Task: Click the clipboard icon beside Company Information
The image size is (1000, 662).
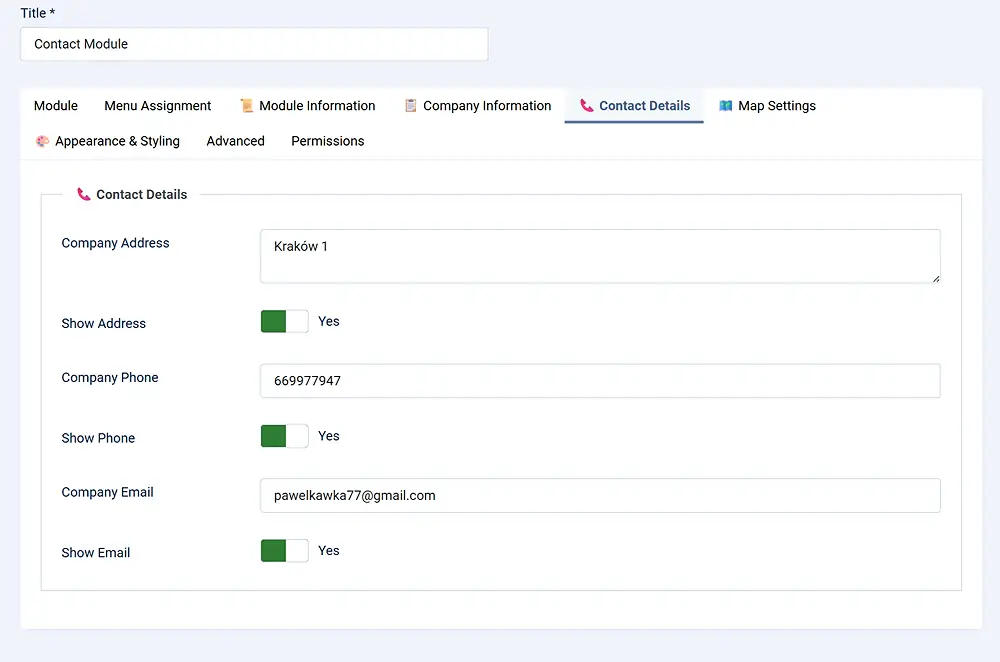Action: click(x=410, y=106)
